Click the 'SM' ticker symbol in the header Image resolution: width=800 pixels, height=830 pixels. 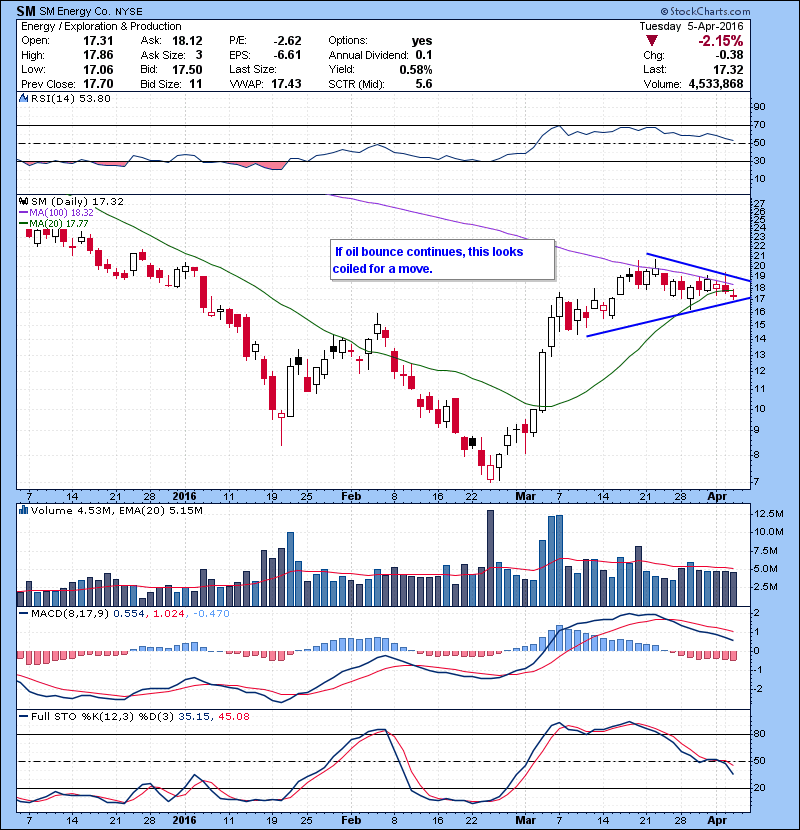(26, 11)
